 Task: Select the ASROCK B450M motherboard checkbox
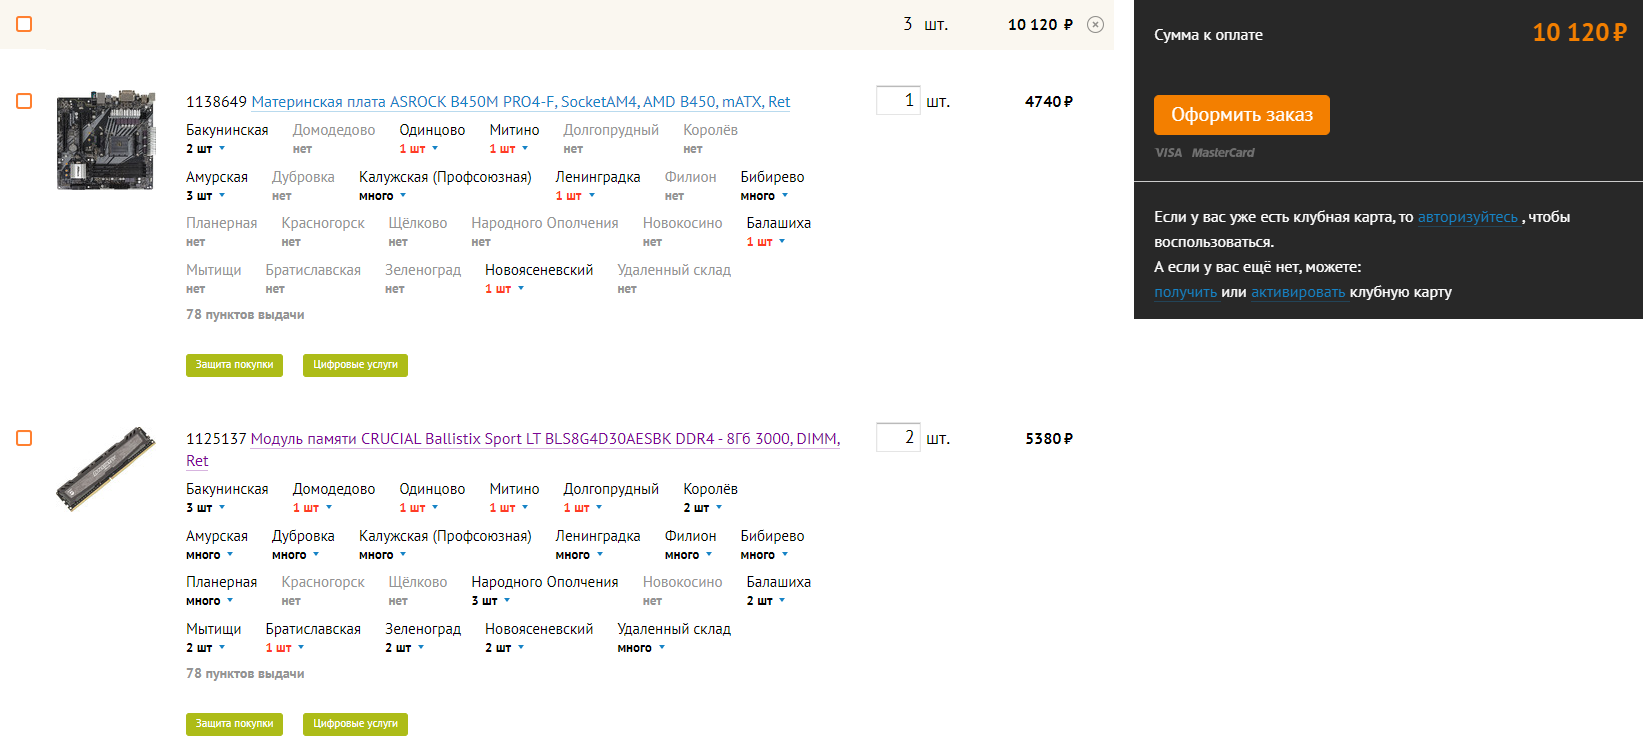(x=24, y=101)
